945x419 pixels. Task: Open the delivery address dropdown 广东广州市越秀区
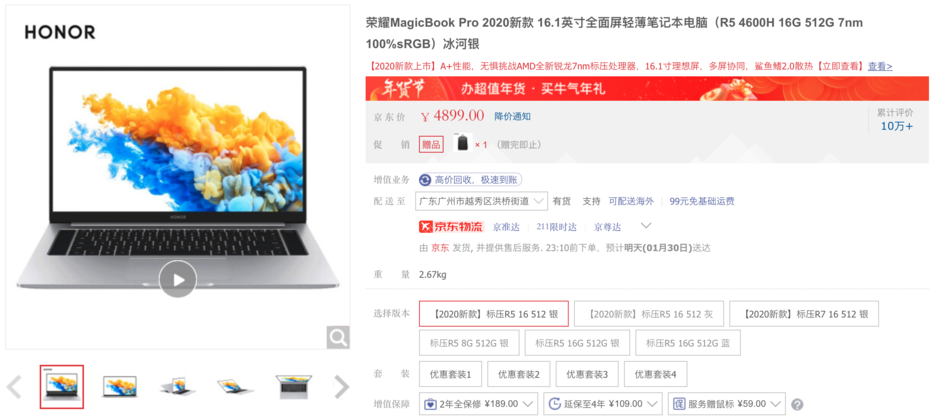coord(481,201)
